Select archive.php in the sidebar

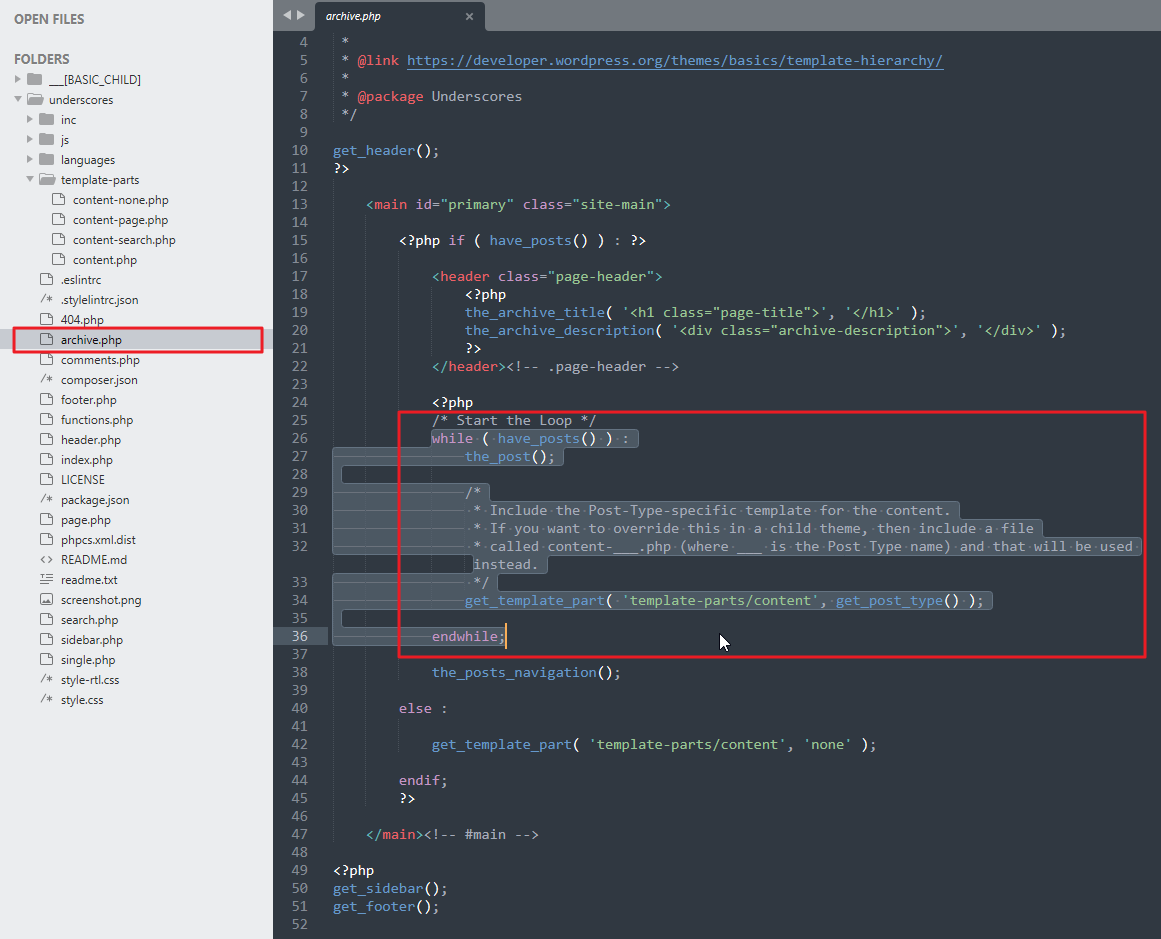(x=91, y=340)
